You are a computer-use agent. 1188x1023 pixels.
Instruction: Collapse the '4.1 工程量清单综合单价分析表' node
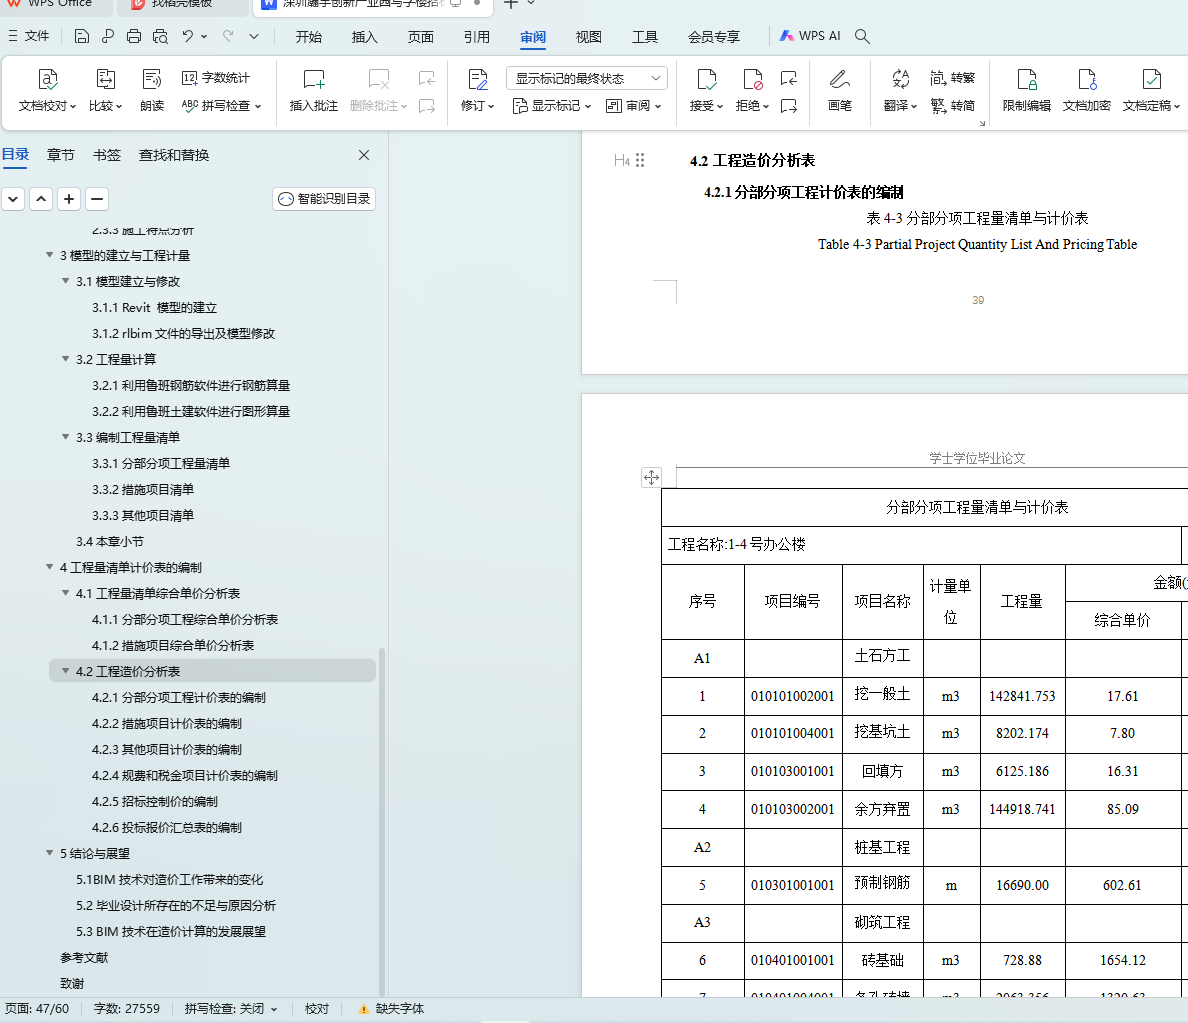tap(65, 593)
